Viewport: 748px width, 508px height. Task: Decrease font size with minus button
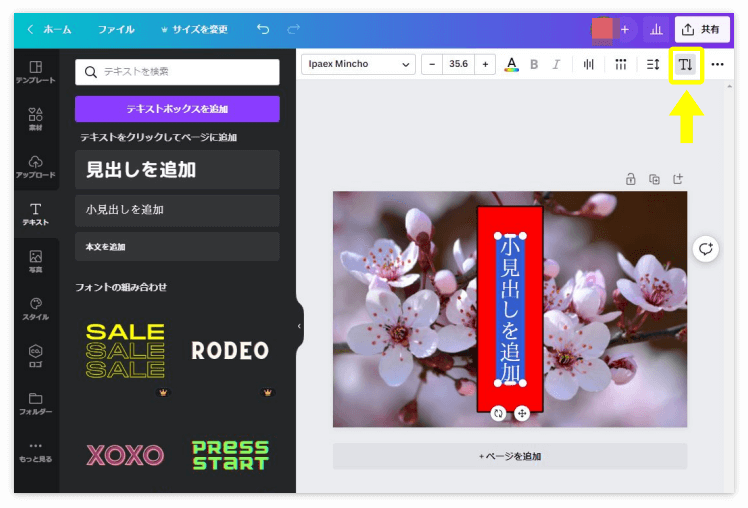point(432,64)
